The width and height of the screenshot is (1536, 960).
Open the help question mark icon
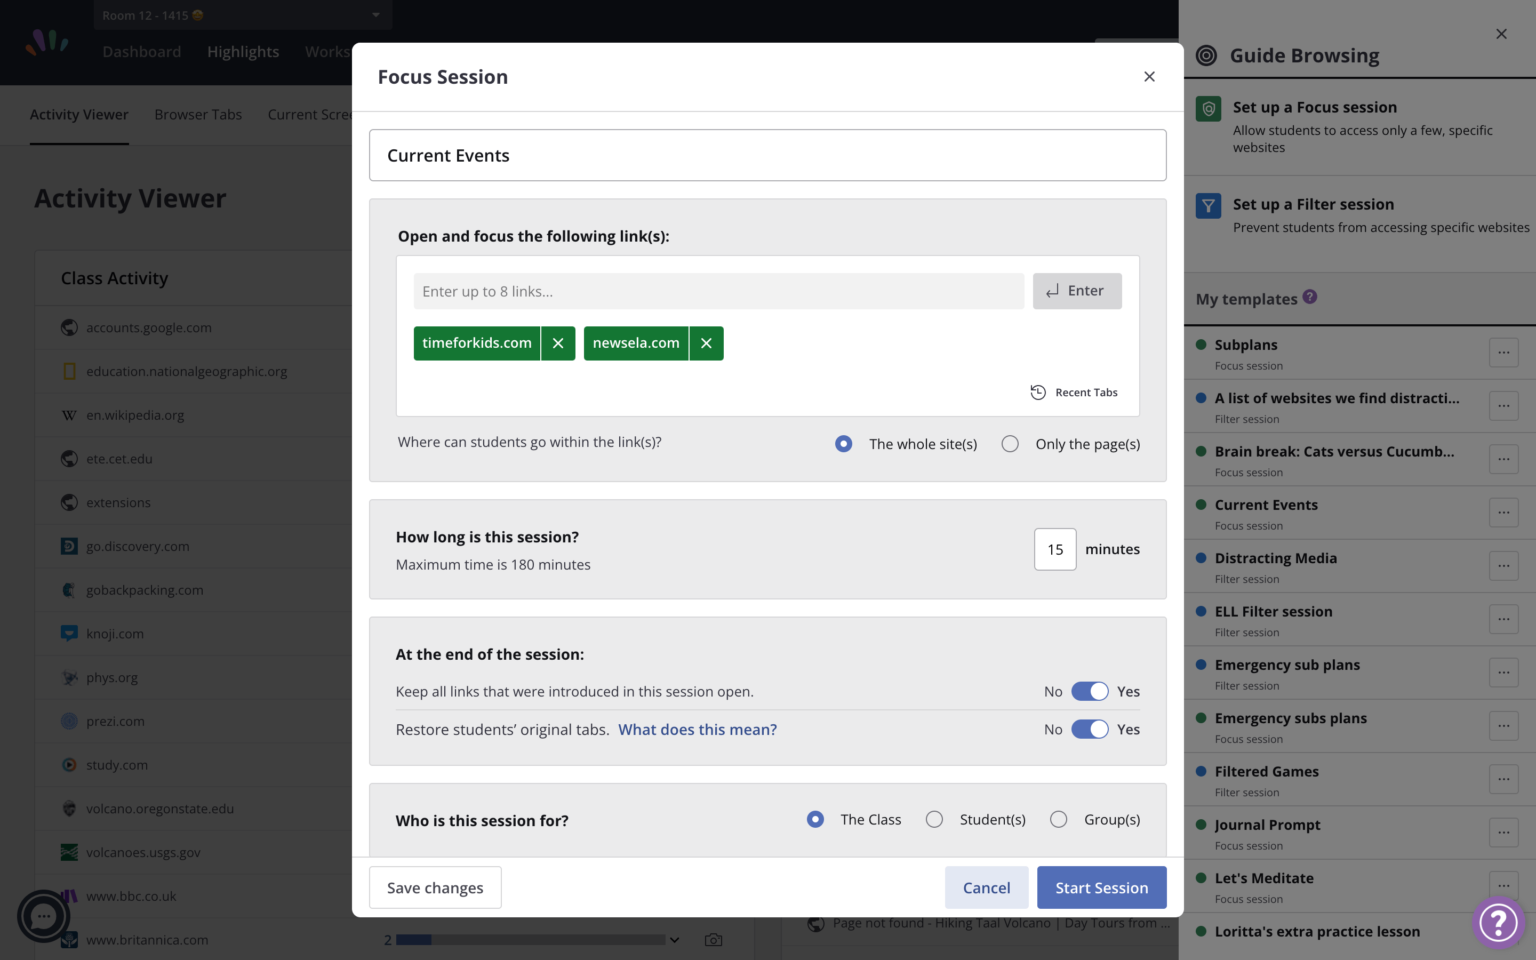(x=1498, y=922)
